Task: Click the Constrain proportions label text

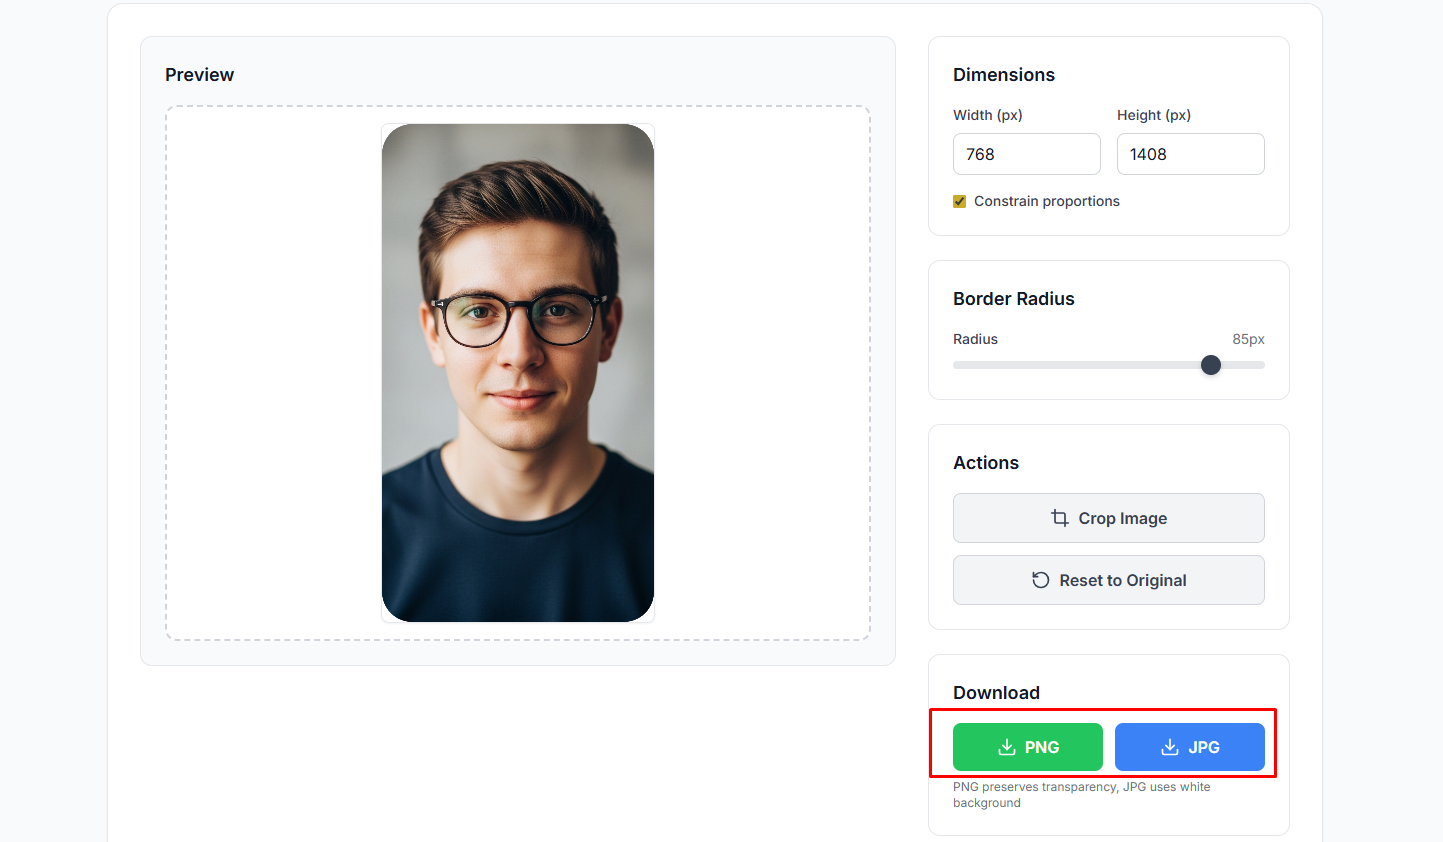Action: point(1046,201)
